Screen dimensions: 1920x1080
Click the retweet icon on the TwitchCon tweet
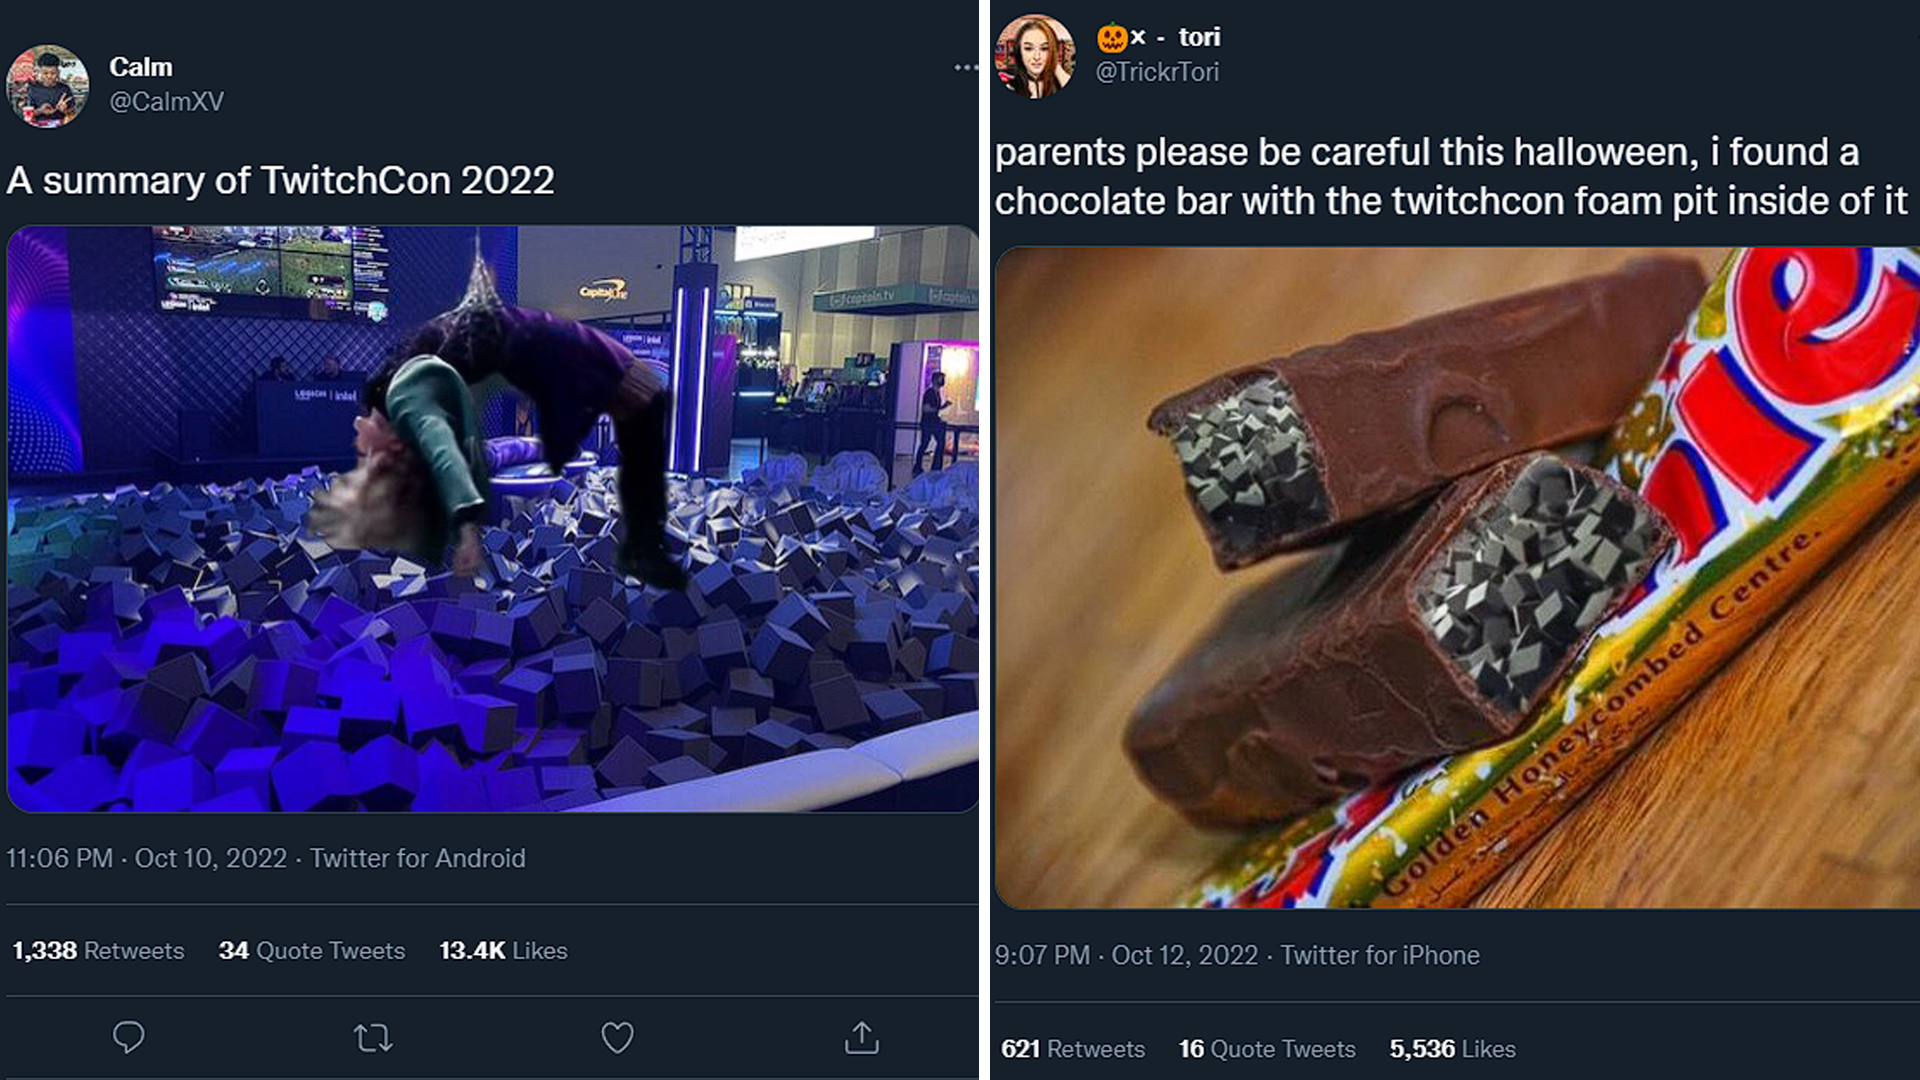click(x=372, y=1038)
